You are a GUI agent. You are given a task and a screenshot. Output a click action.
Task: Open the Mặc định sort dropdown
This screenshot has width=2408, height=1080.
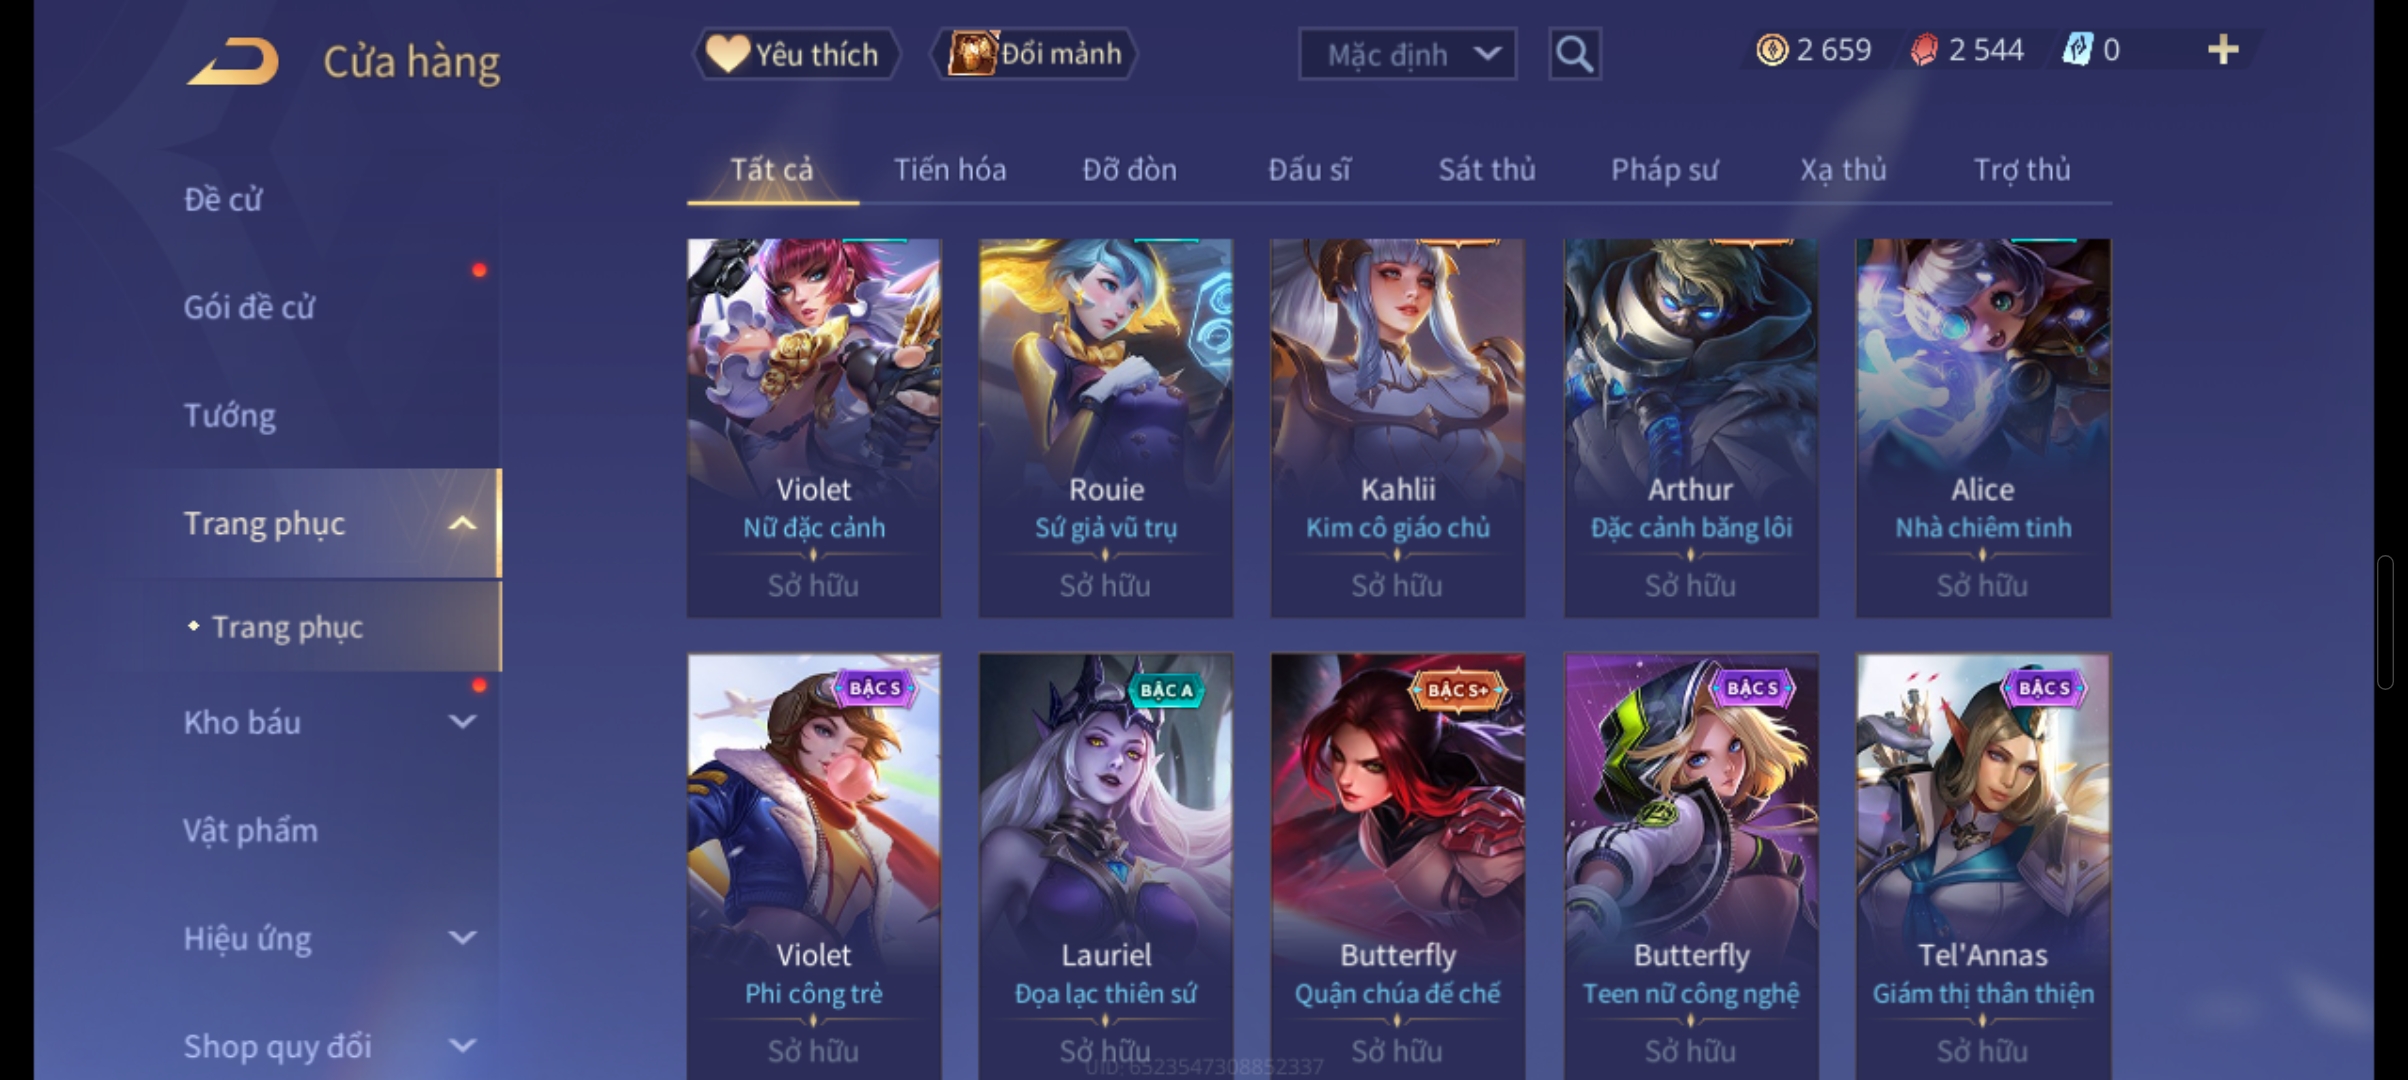1407,54
